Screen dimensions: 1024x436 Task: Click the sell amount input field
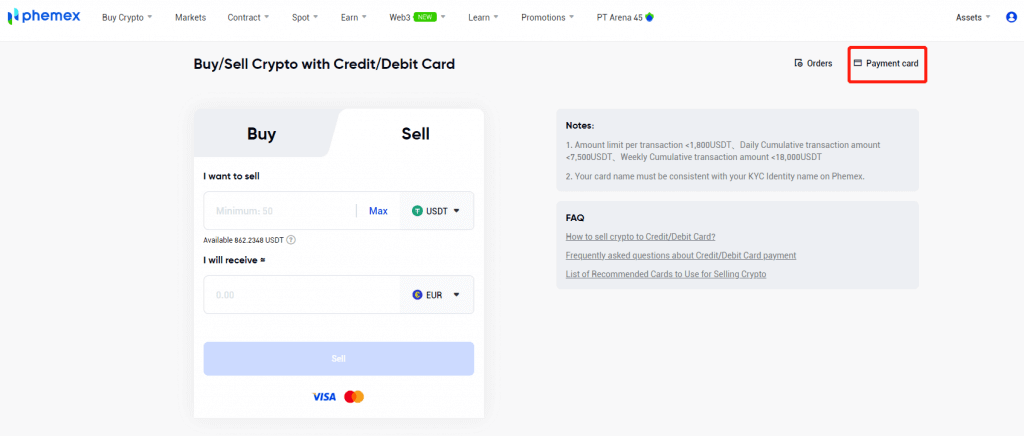pos(280,211)
